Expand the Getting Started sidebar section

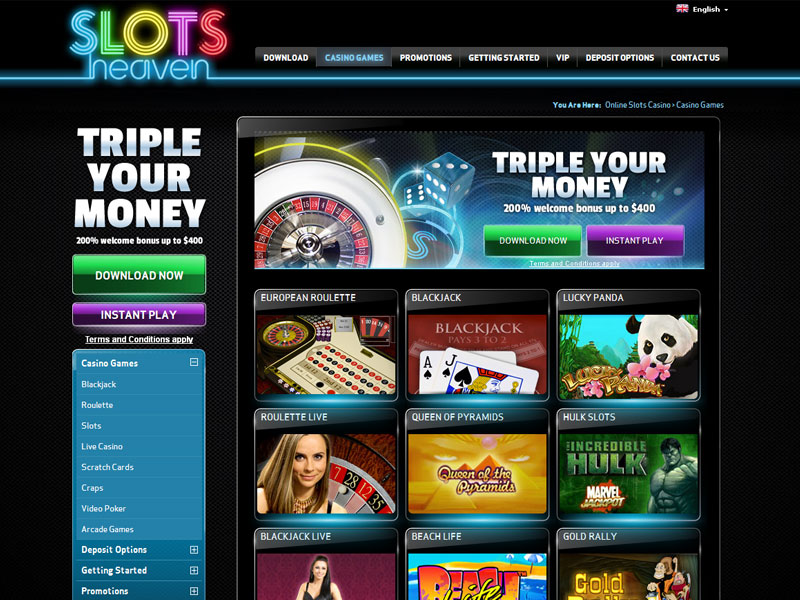[x=194, y=570]
